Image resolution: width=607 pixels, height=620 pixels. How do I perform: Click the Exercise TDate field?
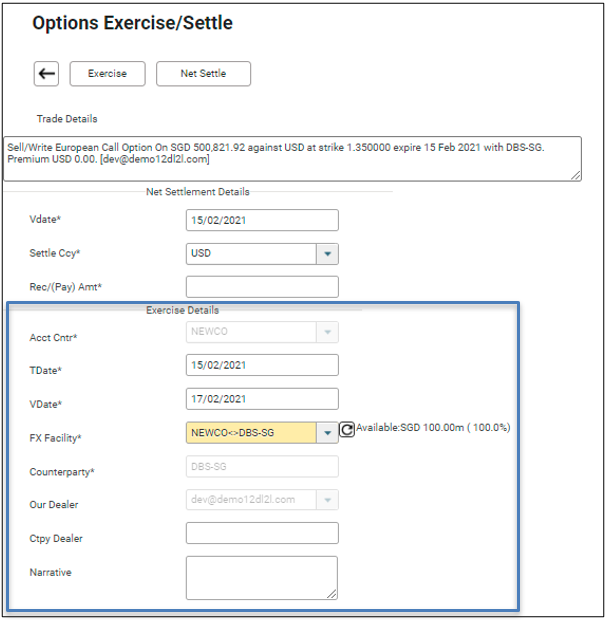(262, 365)
